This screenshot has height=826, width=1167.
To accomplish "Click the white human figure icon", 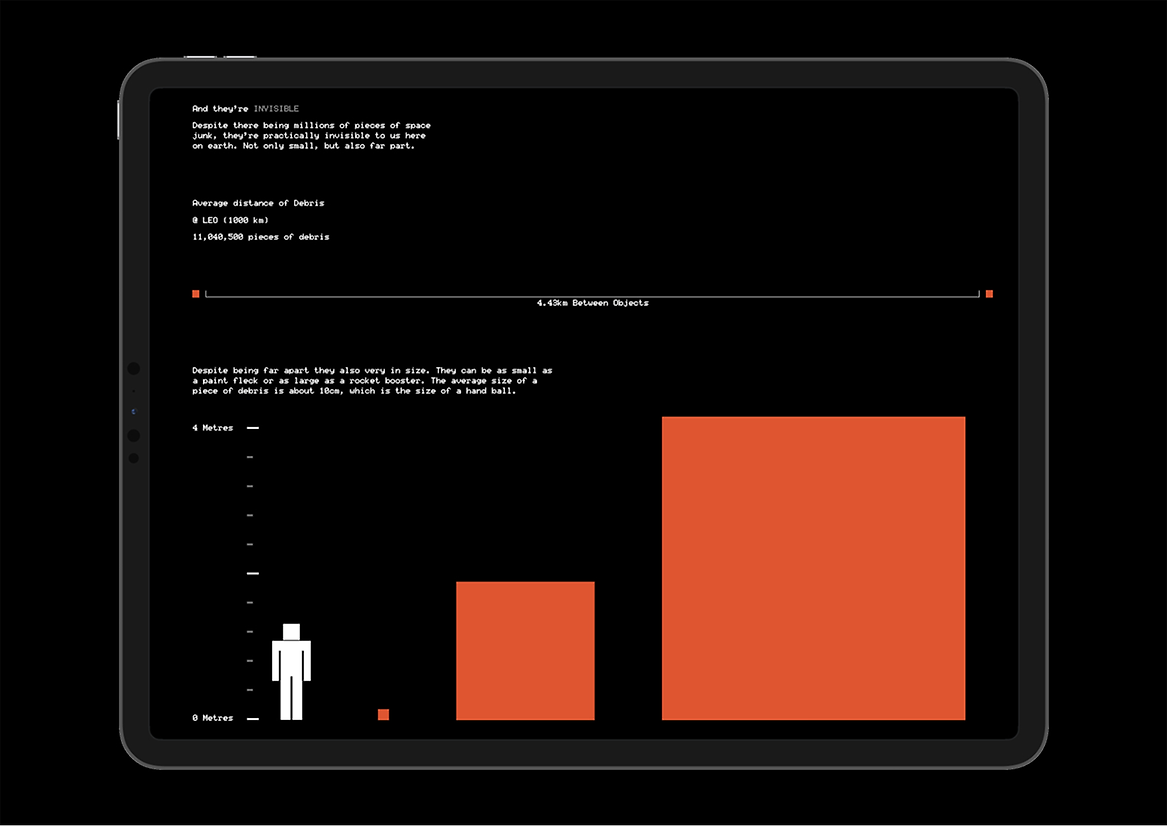I will [291, 671].
